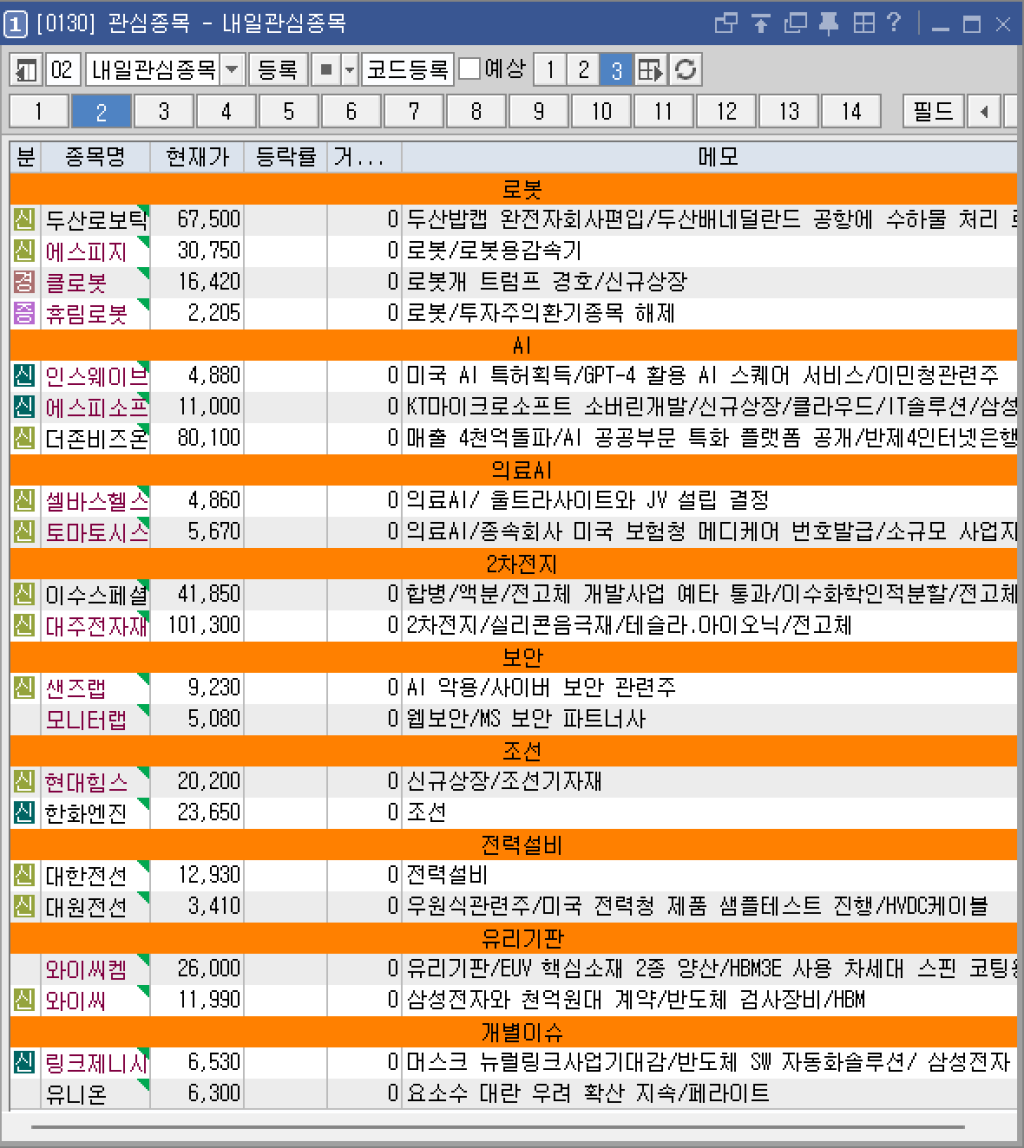Click the 신 badge on the 토마토시스 row
Viewport: 1024px width, 1148px height.
(x=24, y=532)
